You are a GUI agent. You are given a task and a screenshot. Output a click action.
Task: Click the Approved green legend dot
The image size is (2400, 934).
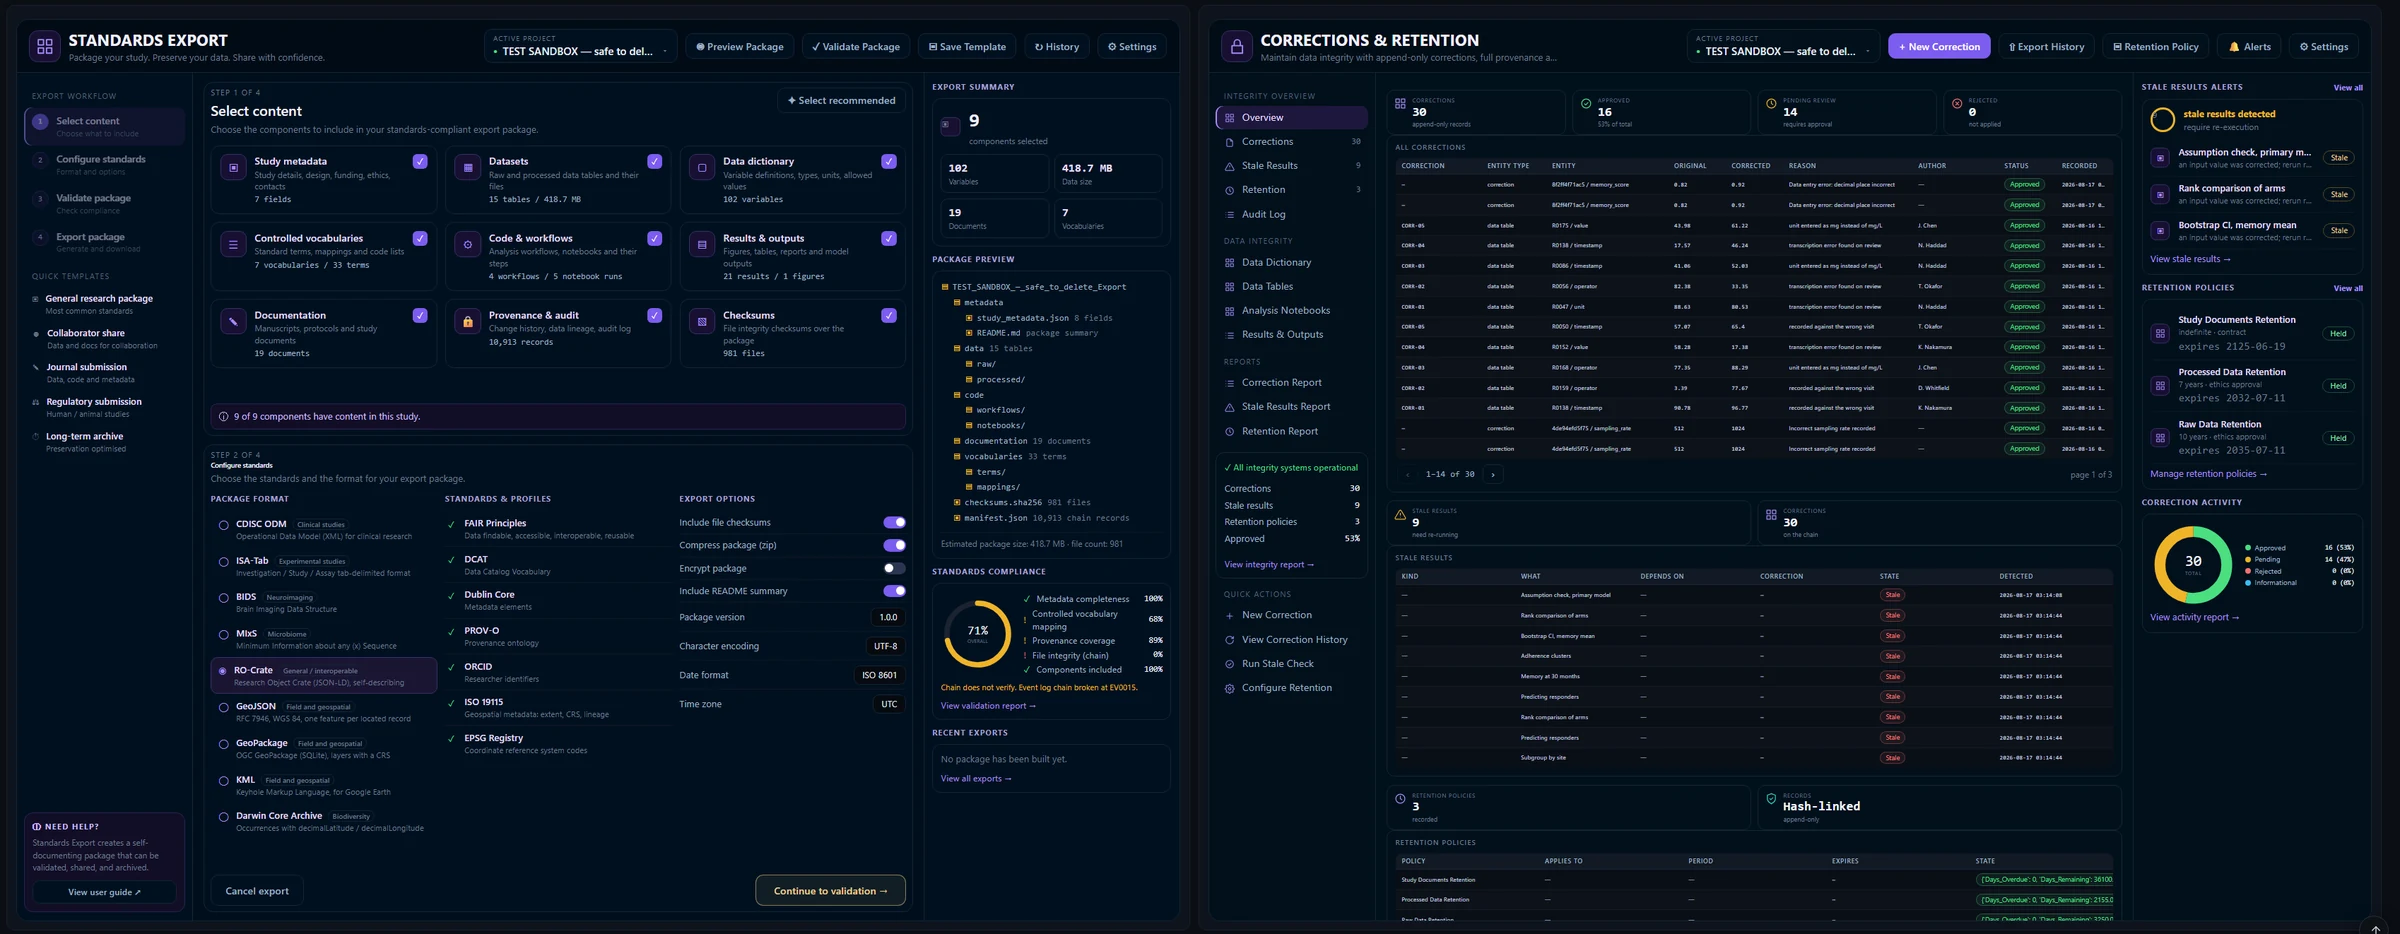click(2248, 548)
